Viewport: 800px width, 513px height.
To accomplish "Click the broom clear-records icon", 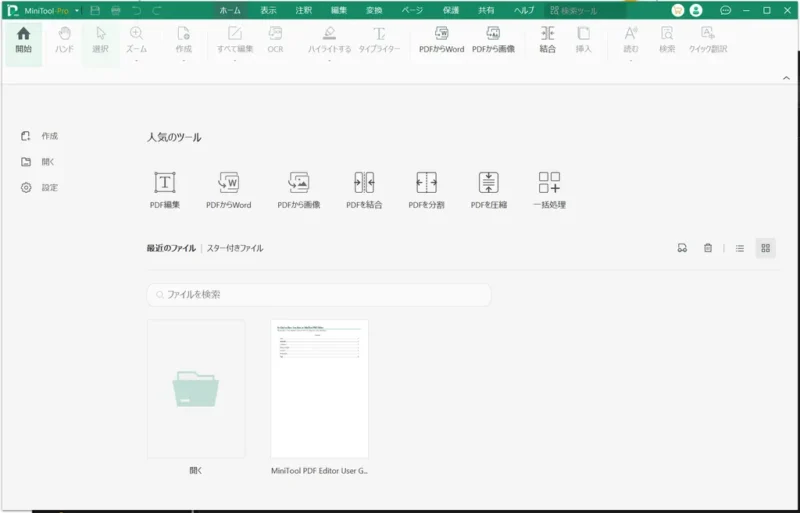I will coord(682,248).
